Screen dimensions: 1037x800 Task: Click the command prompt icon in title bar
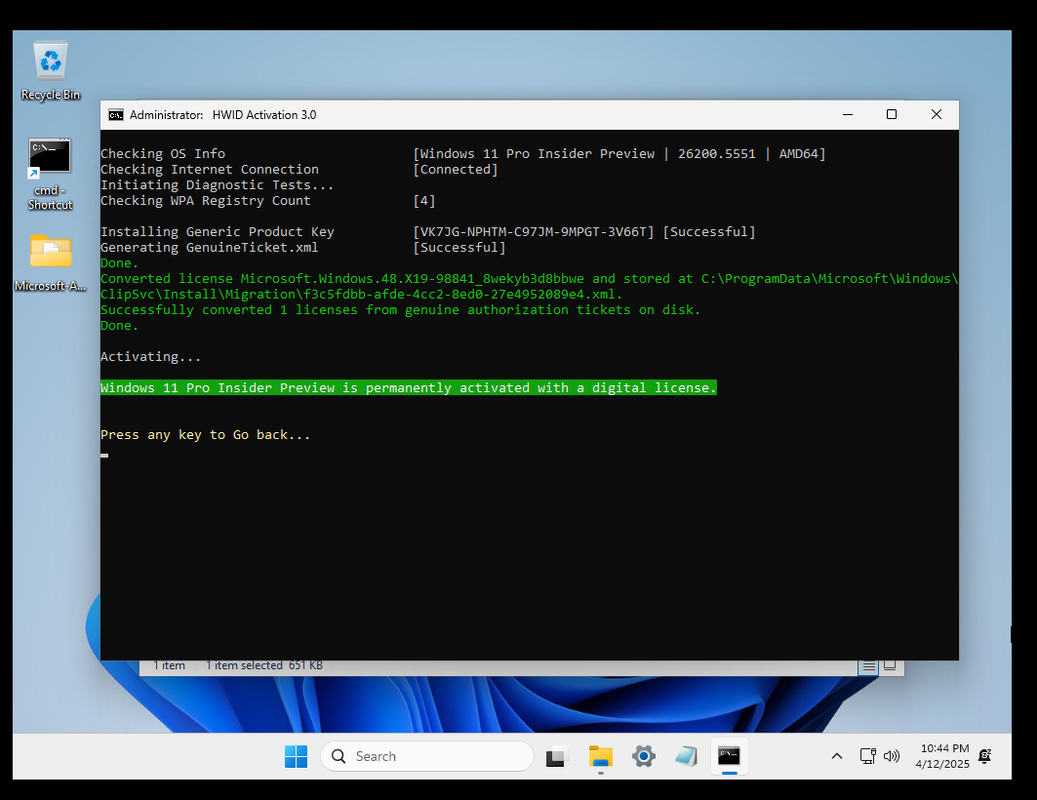pos(116,115)
